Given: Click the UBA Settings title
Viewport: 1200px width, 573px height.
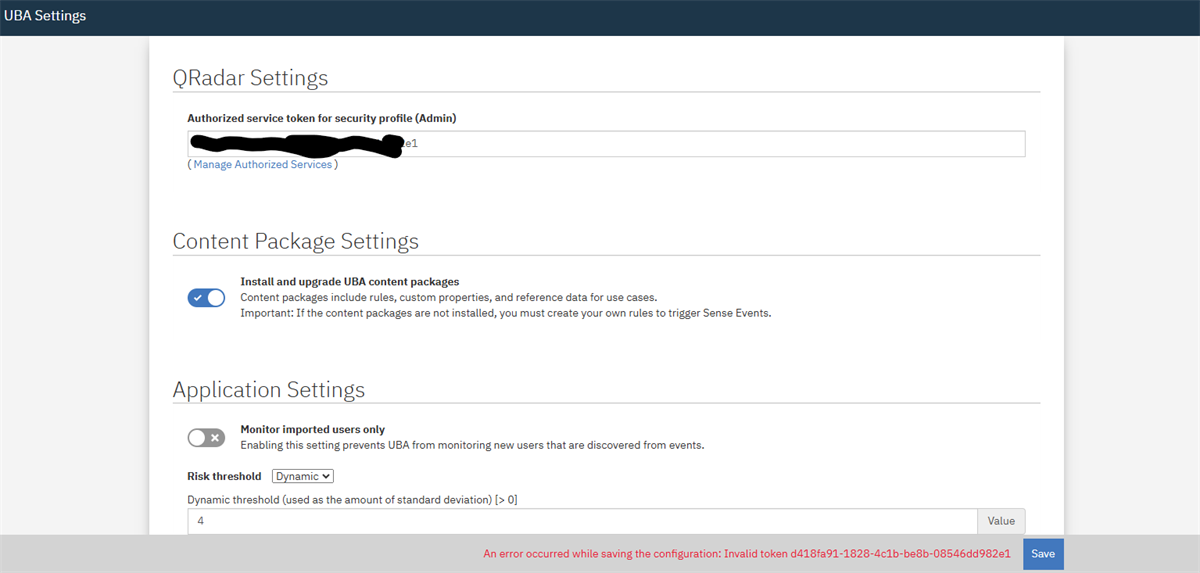Looking at the screenshot, I should point(45,16).
